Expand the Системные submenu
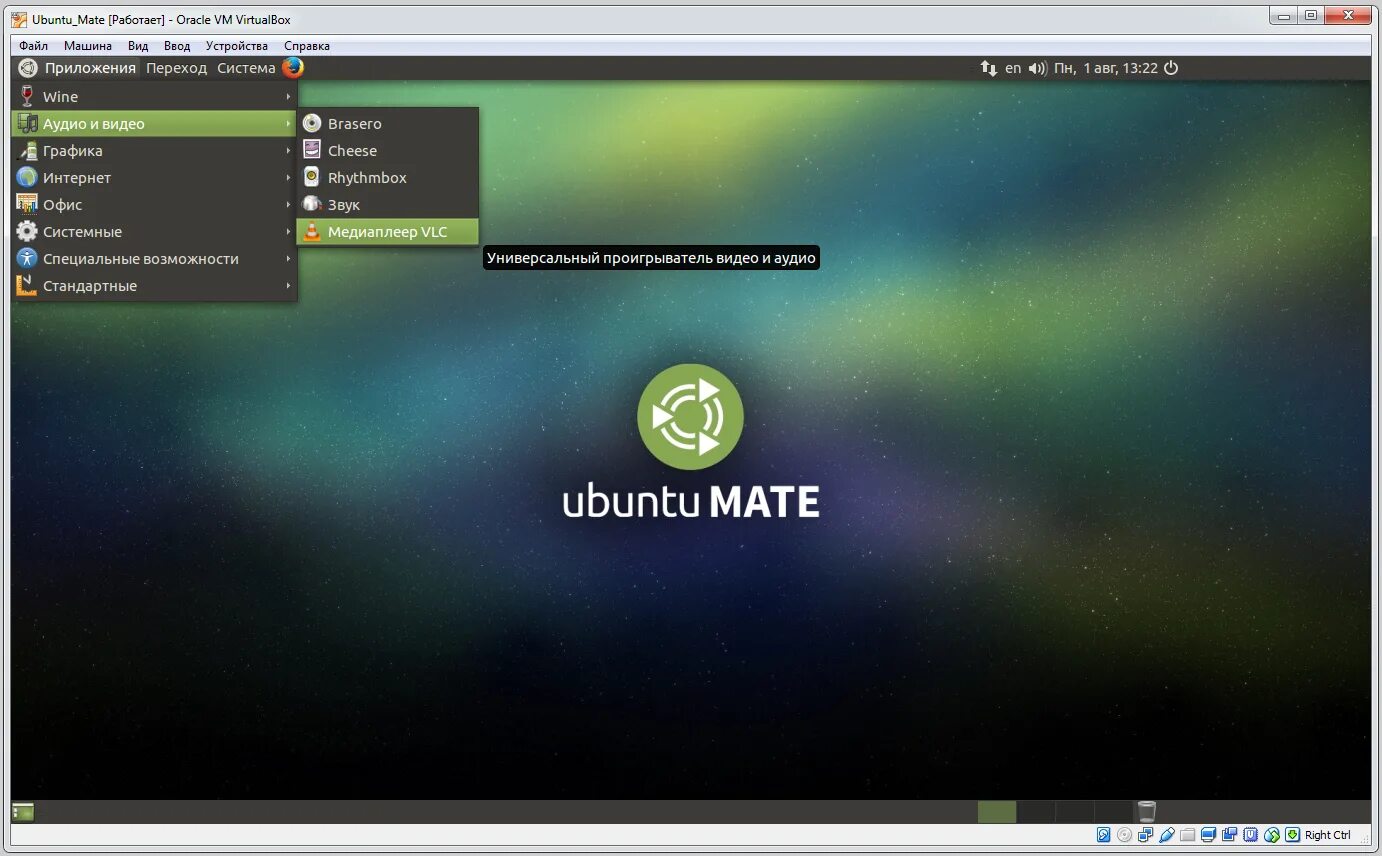 click(x=155, y=232)
